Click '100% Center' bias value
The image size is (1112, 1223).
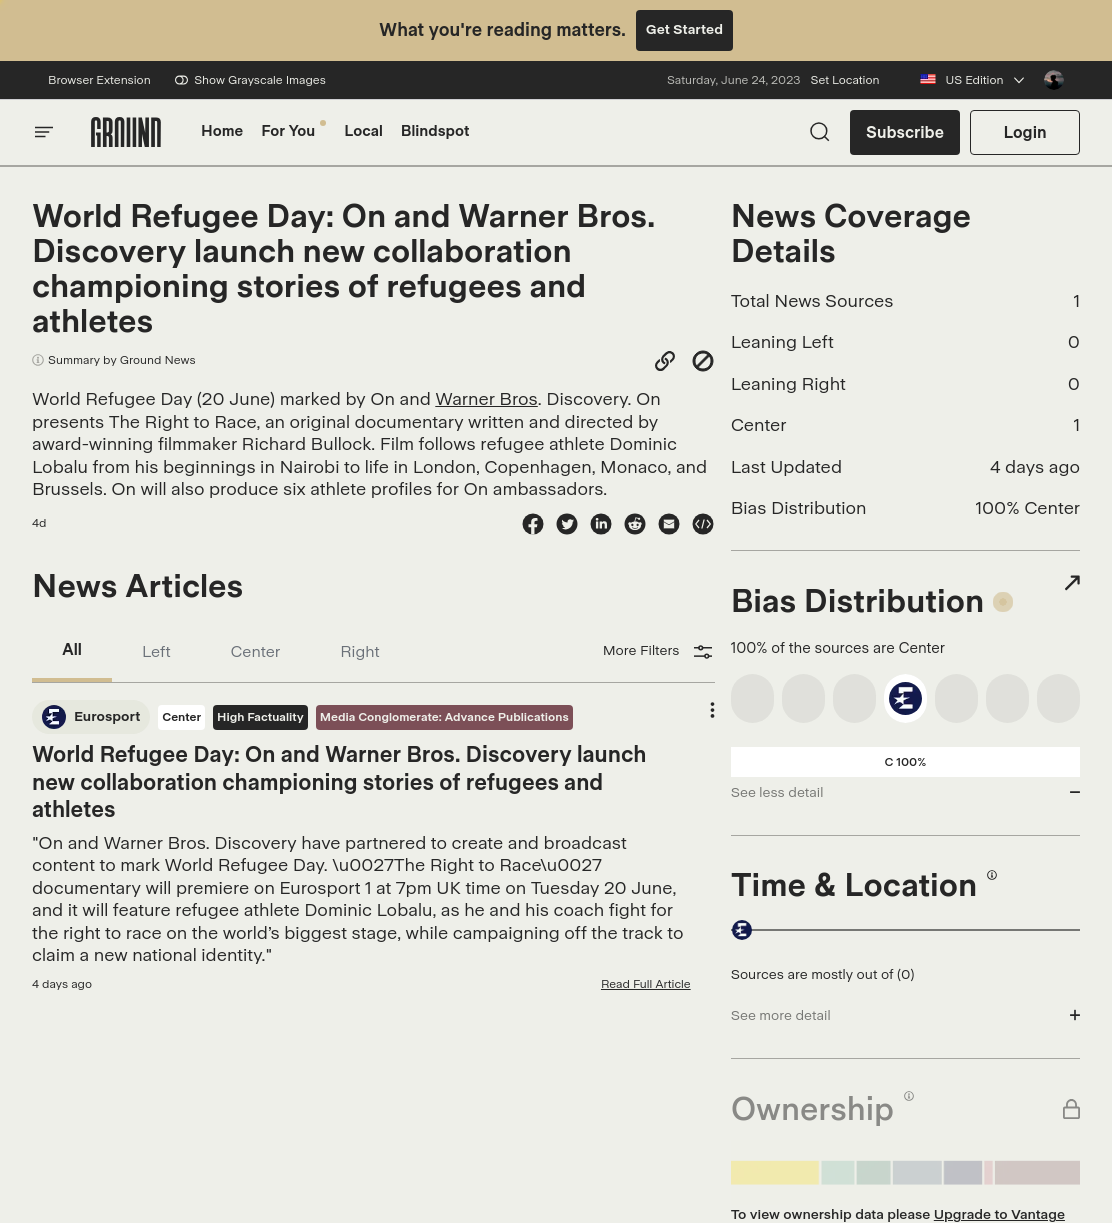1027,508
